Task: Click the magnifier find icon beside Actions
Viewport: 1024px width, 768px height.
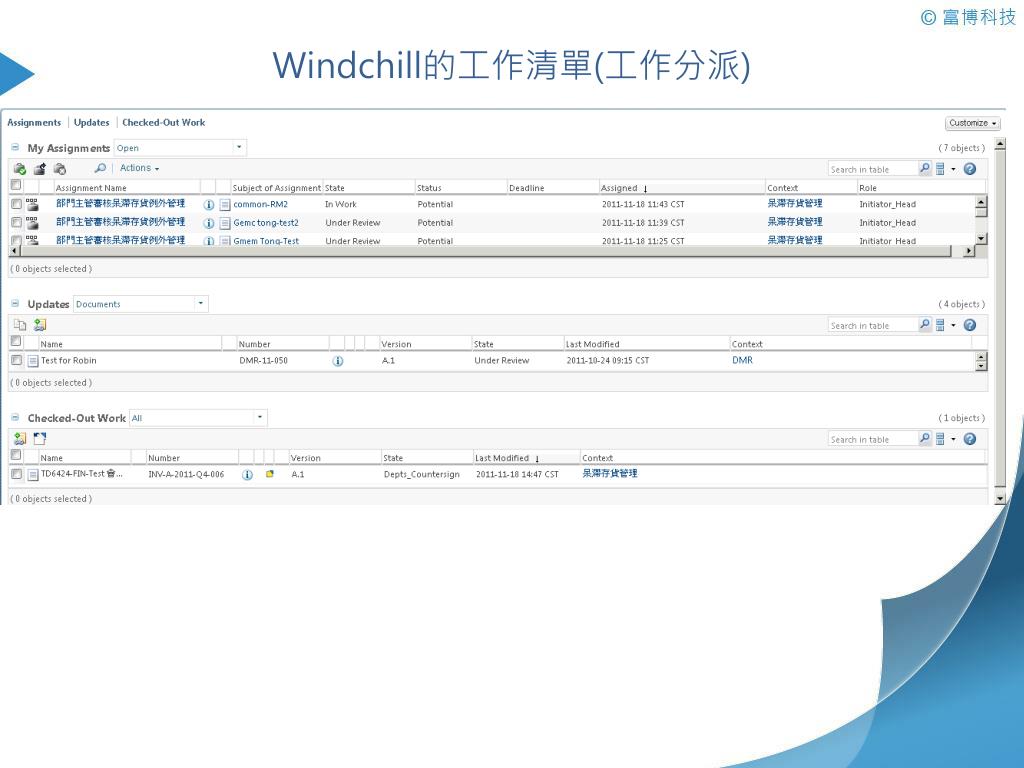Action: point(100,168)
